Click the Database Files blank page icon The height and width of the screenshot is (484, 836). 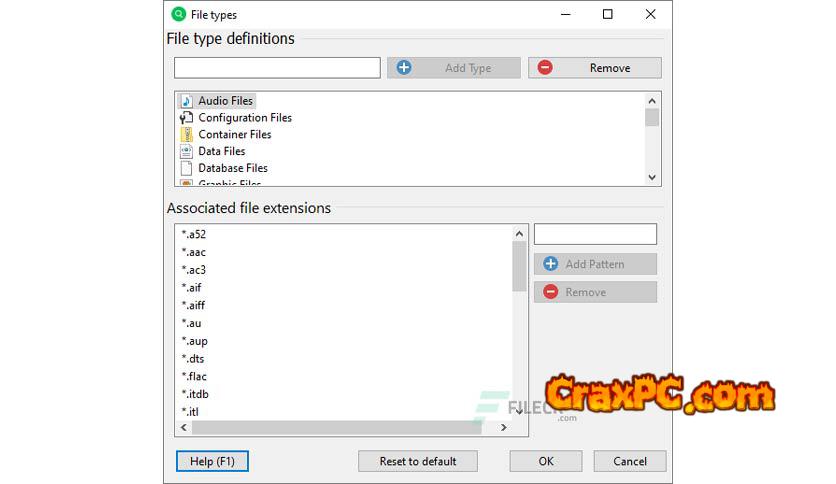(x=186, y=168)
